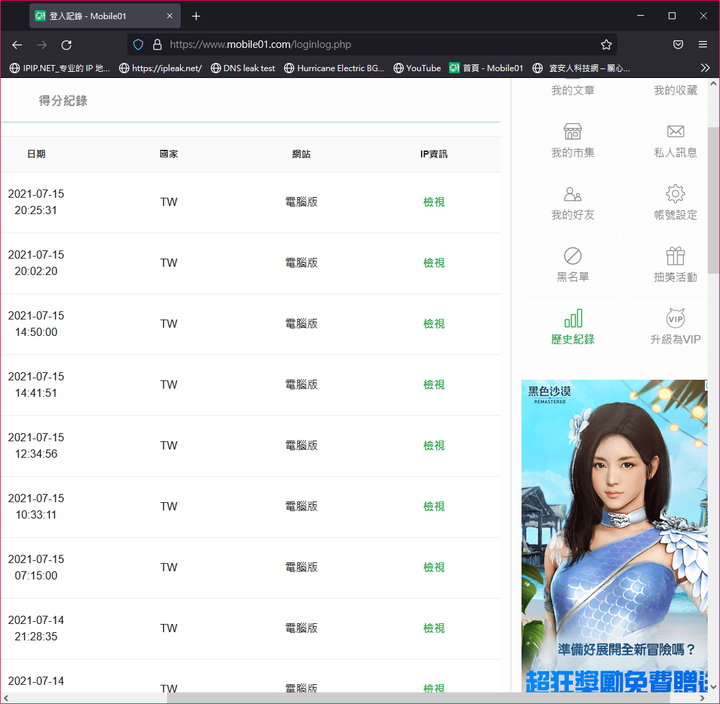Open the YouTube bookmark
The image size is (720, 704).
pyautogui.click(x=417, y=68)
